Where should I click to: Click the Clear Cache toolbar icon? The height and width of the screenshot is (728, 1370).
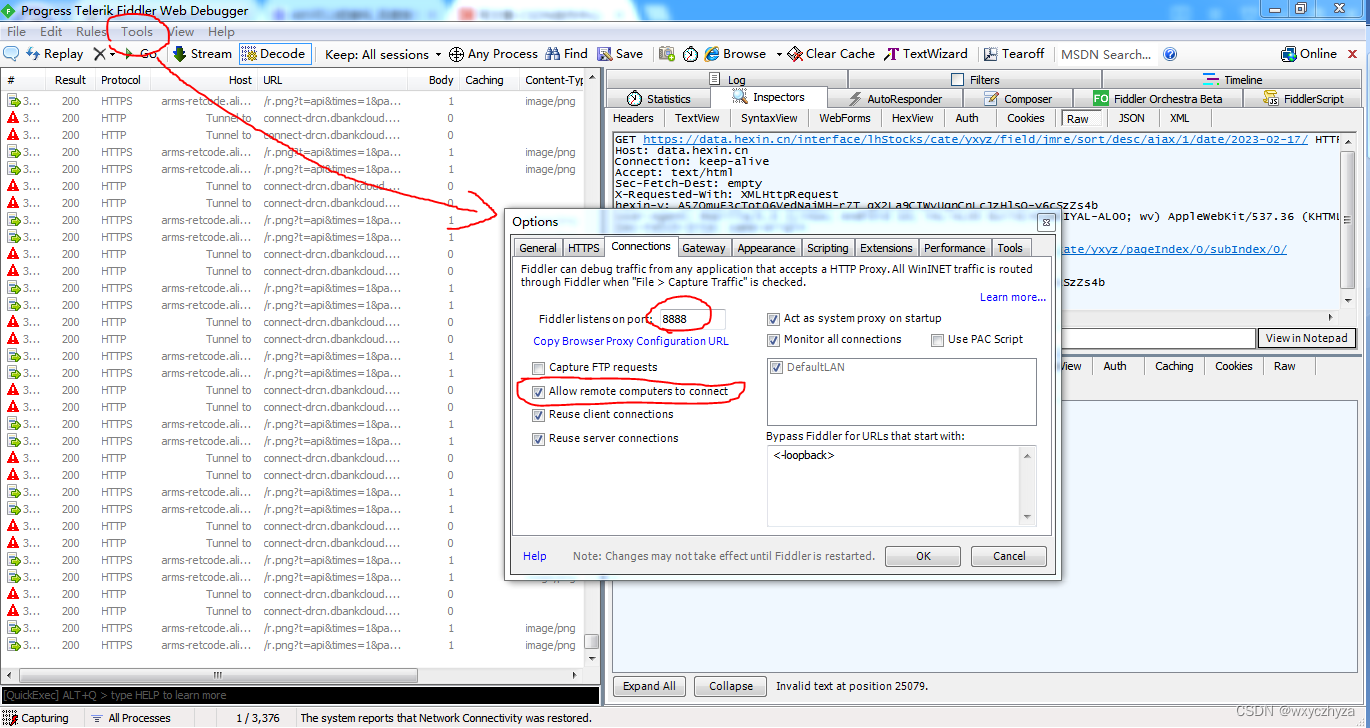tap(795, 54)
